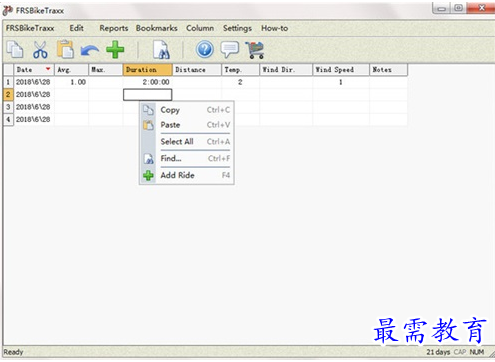Click the Copy icon in context menu

pyautogui.click(x=148, y=110)
